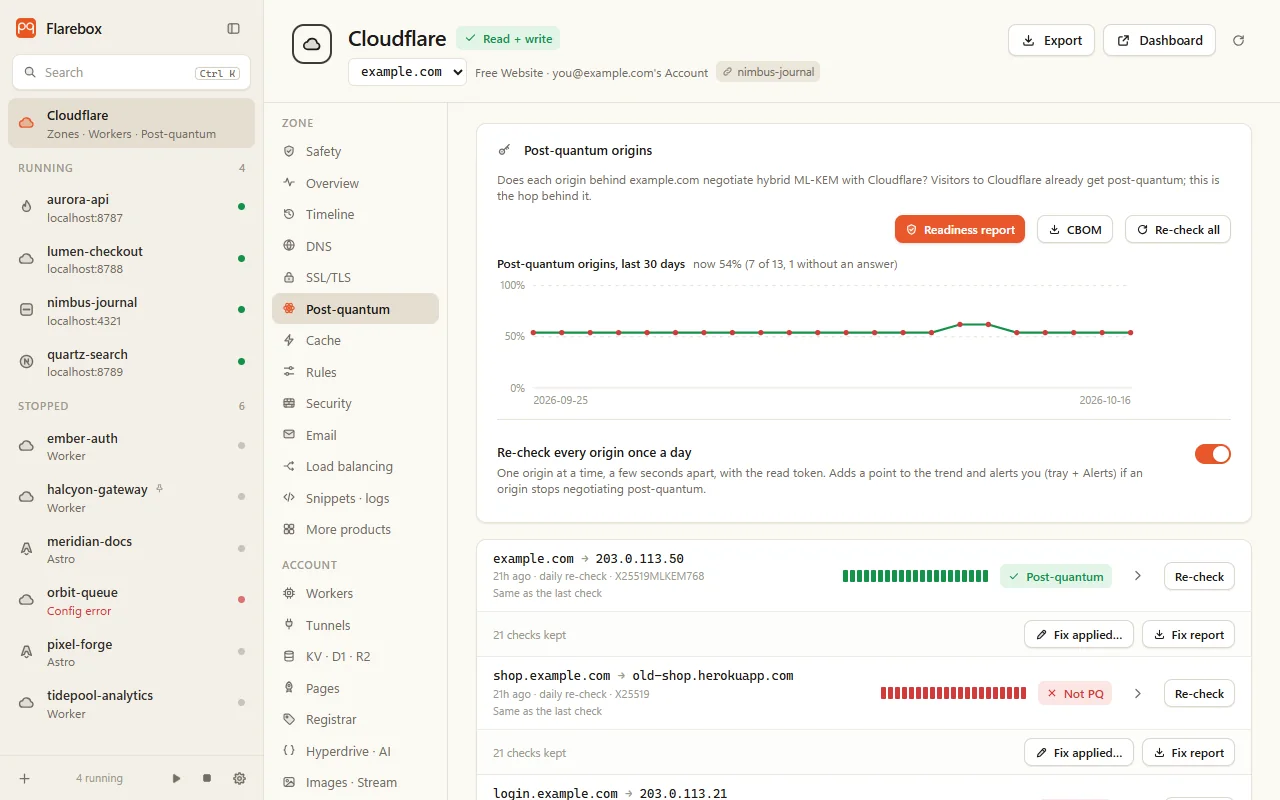
Task: Open Cache using the bolt icon
Action: 289,340
